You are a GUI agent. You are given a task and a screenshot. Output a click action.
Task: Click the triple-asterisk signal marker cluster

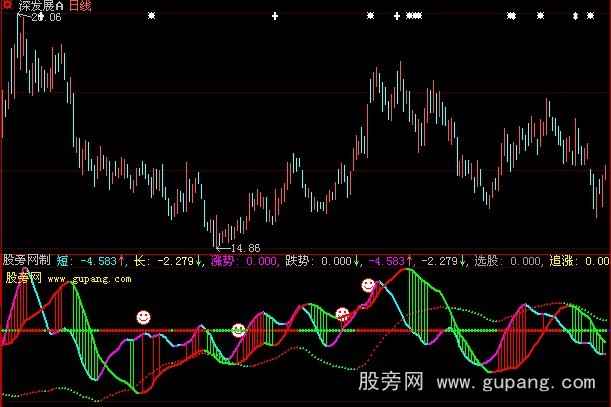tap(414, 16)
